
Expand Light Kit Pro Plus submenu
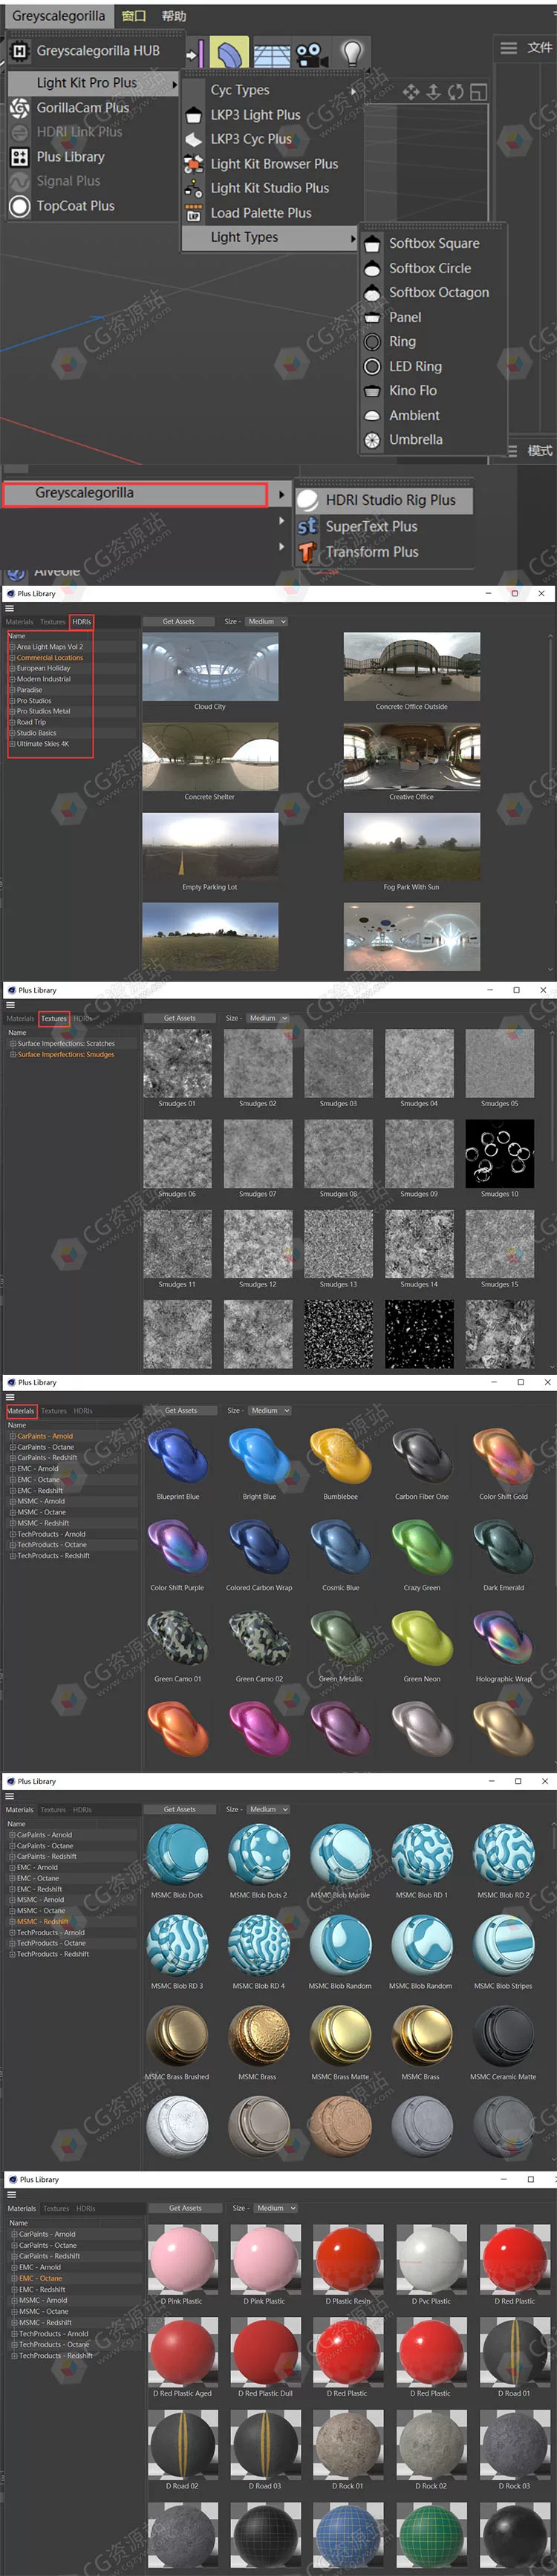(93, 83)
